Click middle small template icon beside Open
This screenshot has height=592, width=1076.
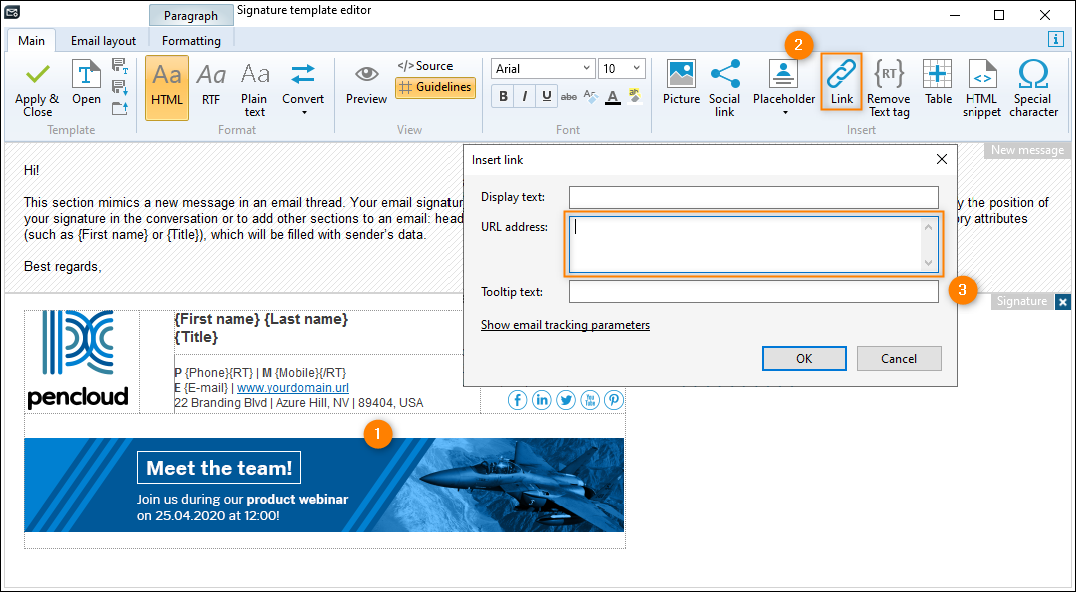(120, 87)
